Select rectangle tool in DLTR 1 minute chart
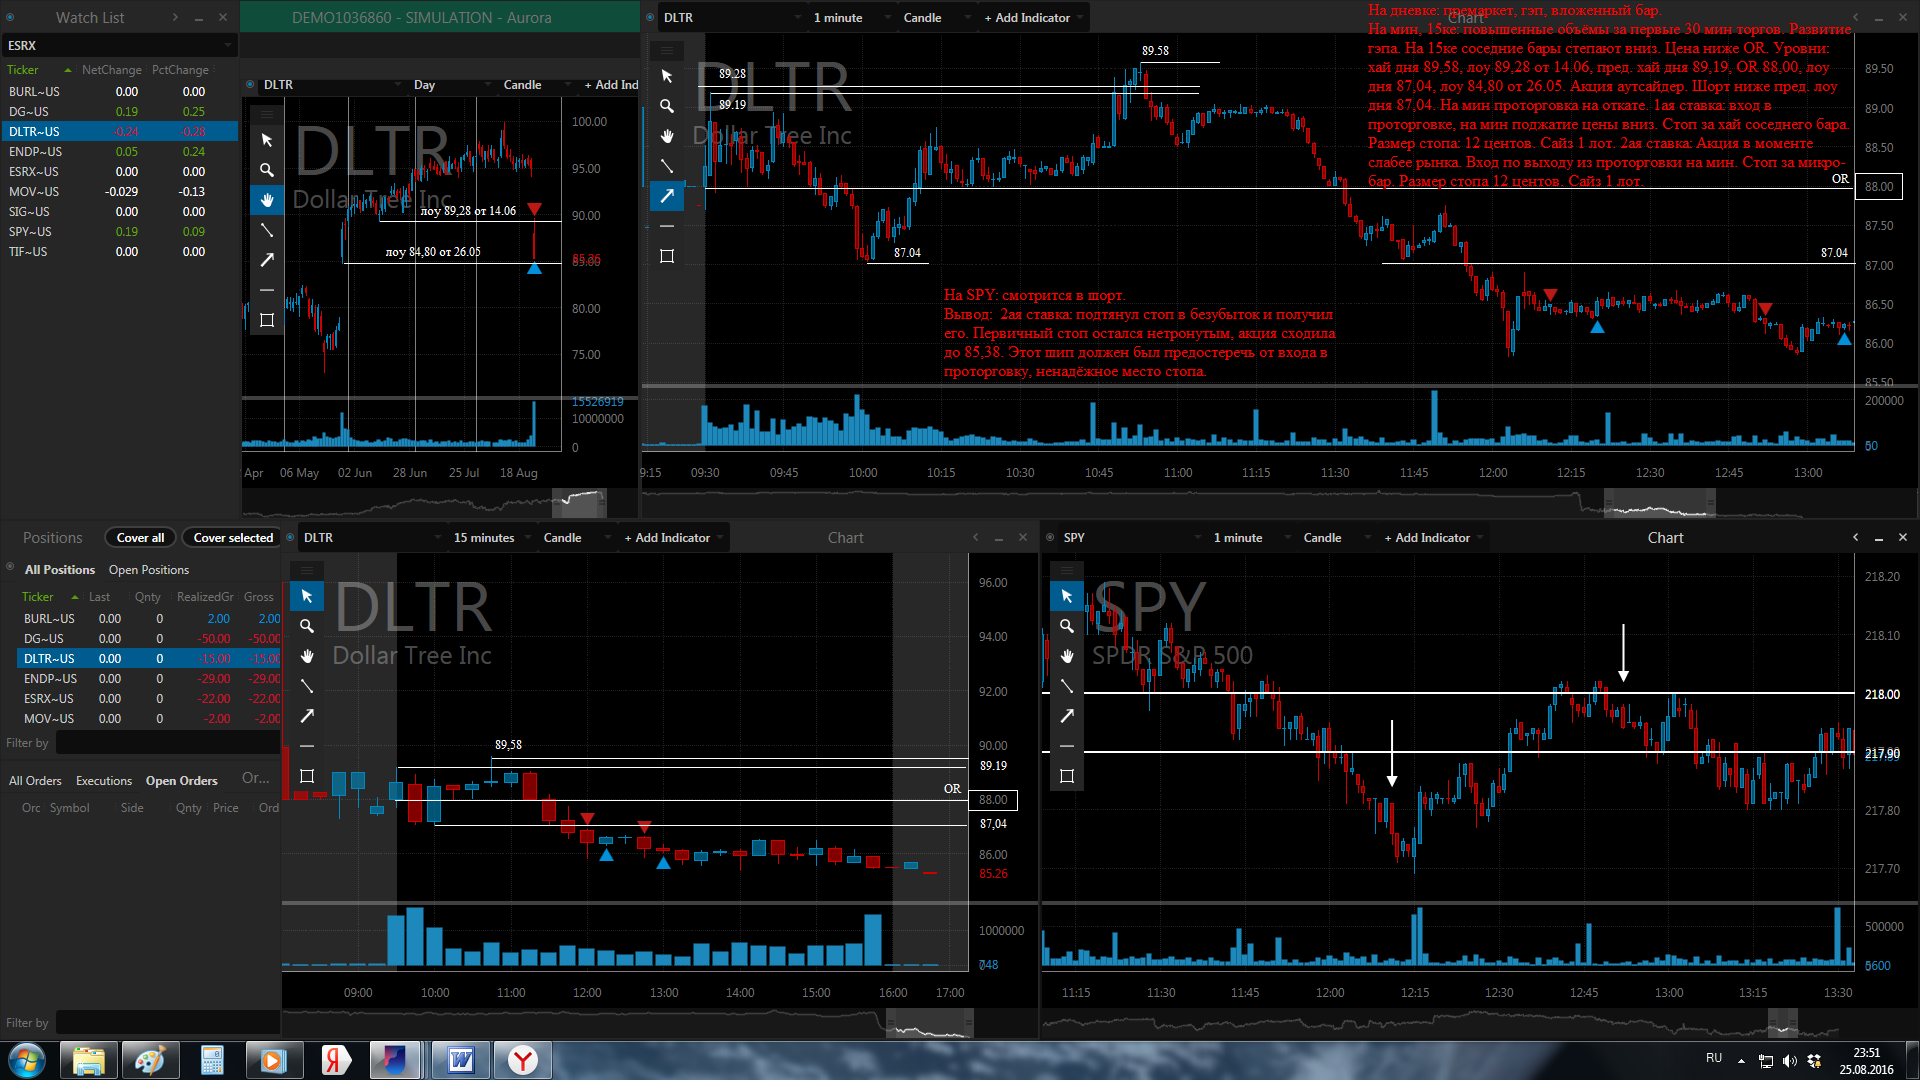Screen dimensions: 1920x1080 point(667,256)
